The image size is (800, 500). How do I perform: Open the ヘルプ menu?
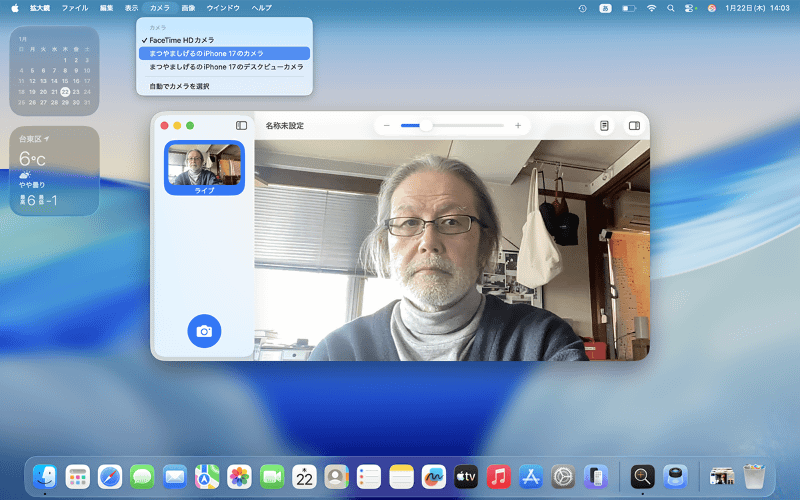(x=262, y=8)
